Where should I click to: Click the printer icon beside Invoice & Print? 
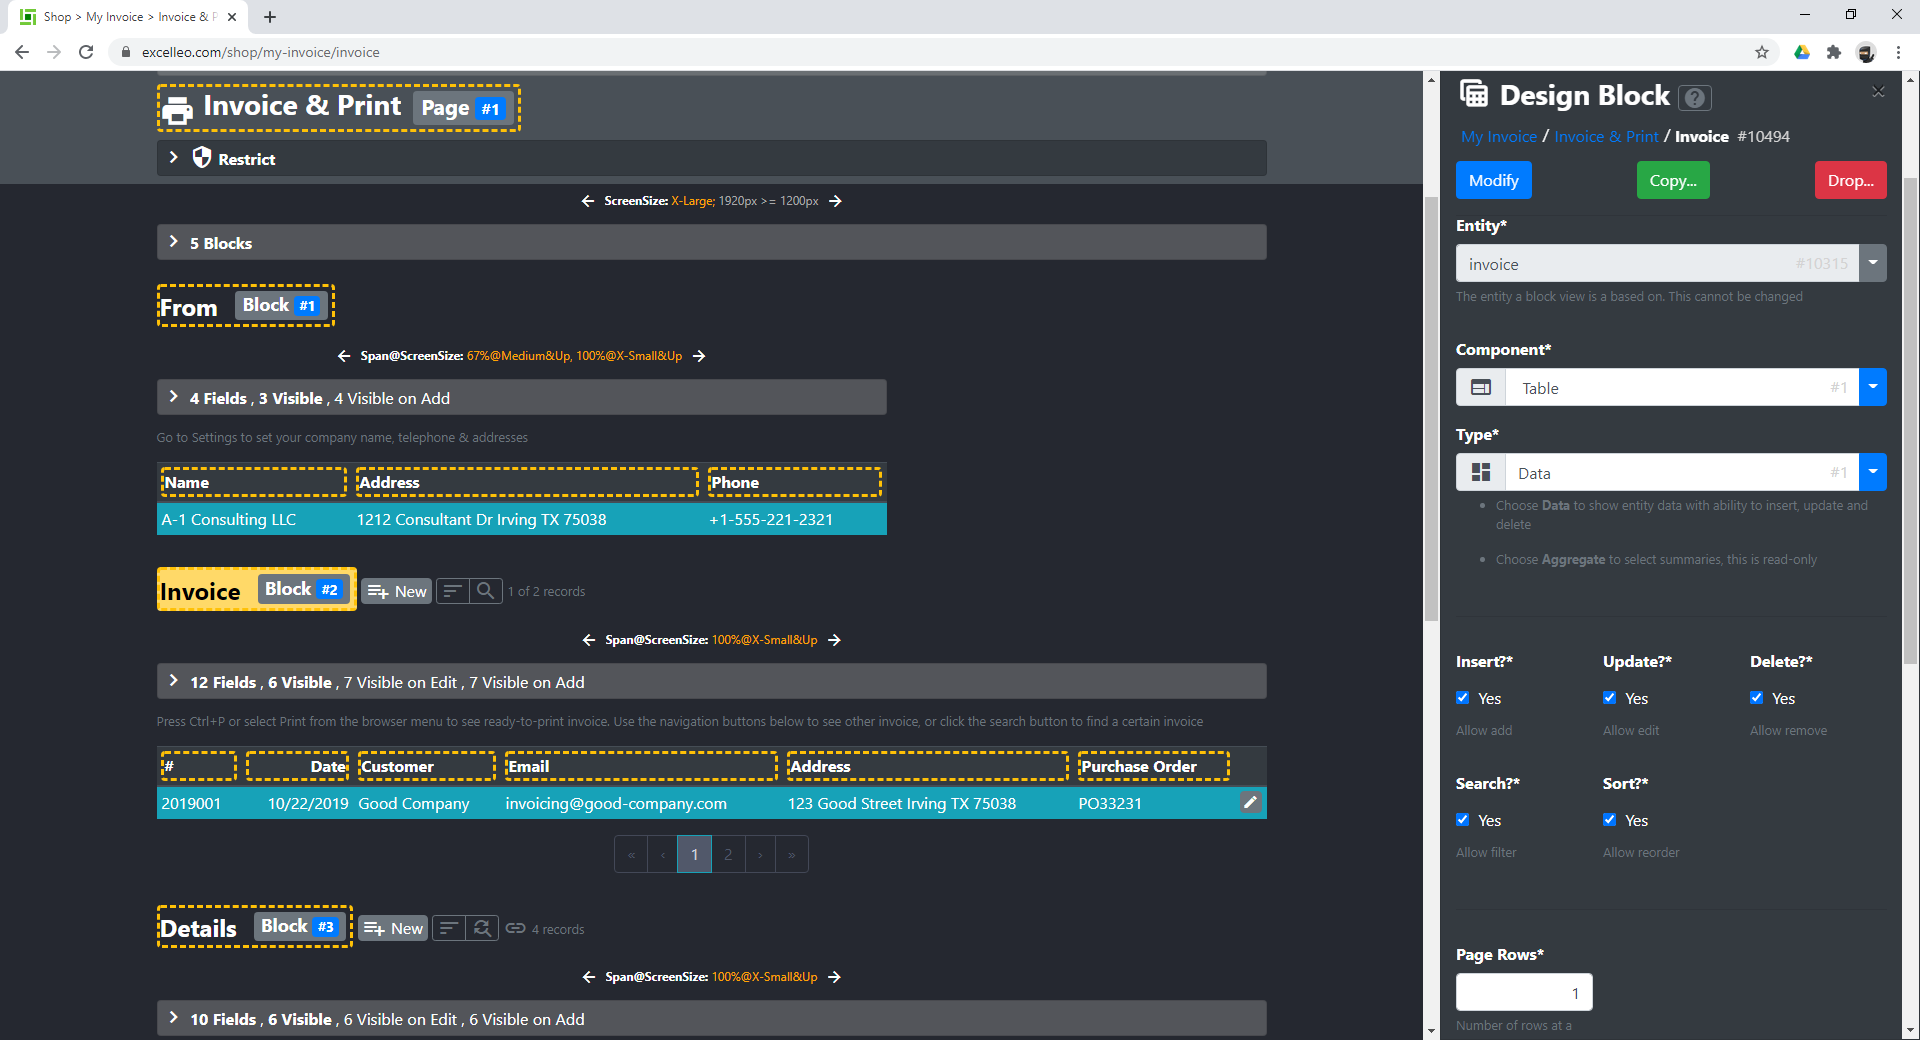pyautogui.click(x=177, y=109)
